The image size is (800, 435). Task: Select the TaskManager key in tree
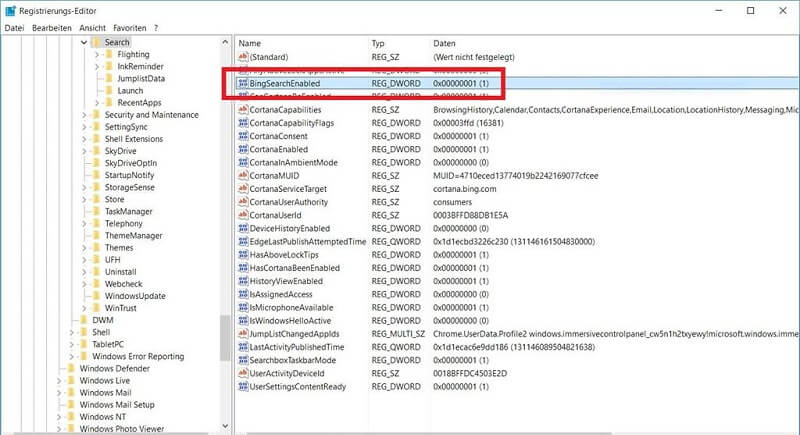click(x=129, y=211)
